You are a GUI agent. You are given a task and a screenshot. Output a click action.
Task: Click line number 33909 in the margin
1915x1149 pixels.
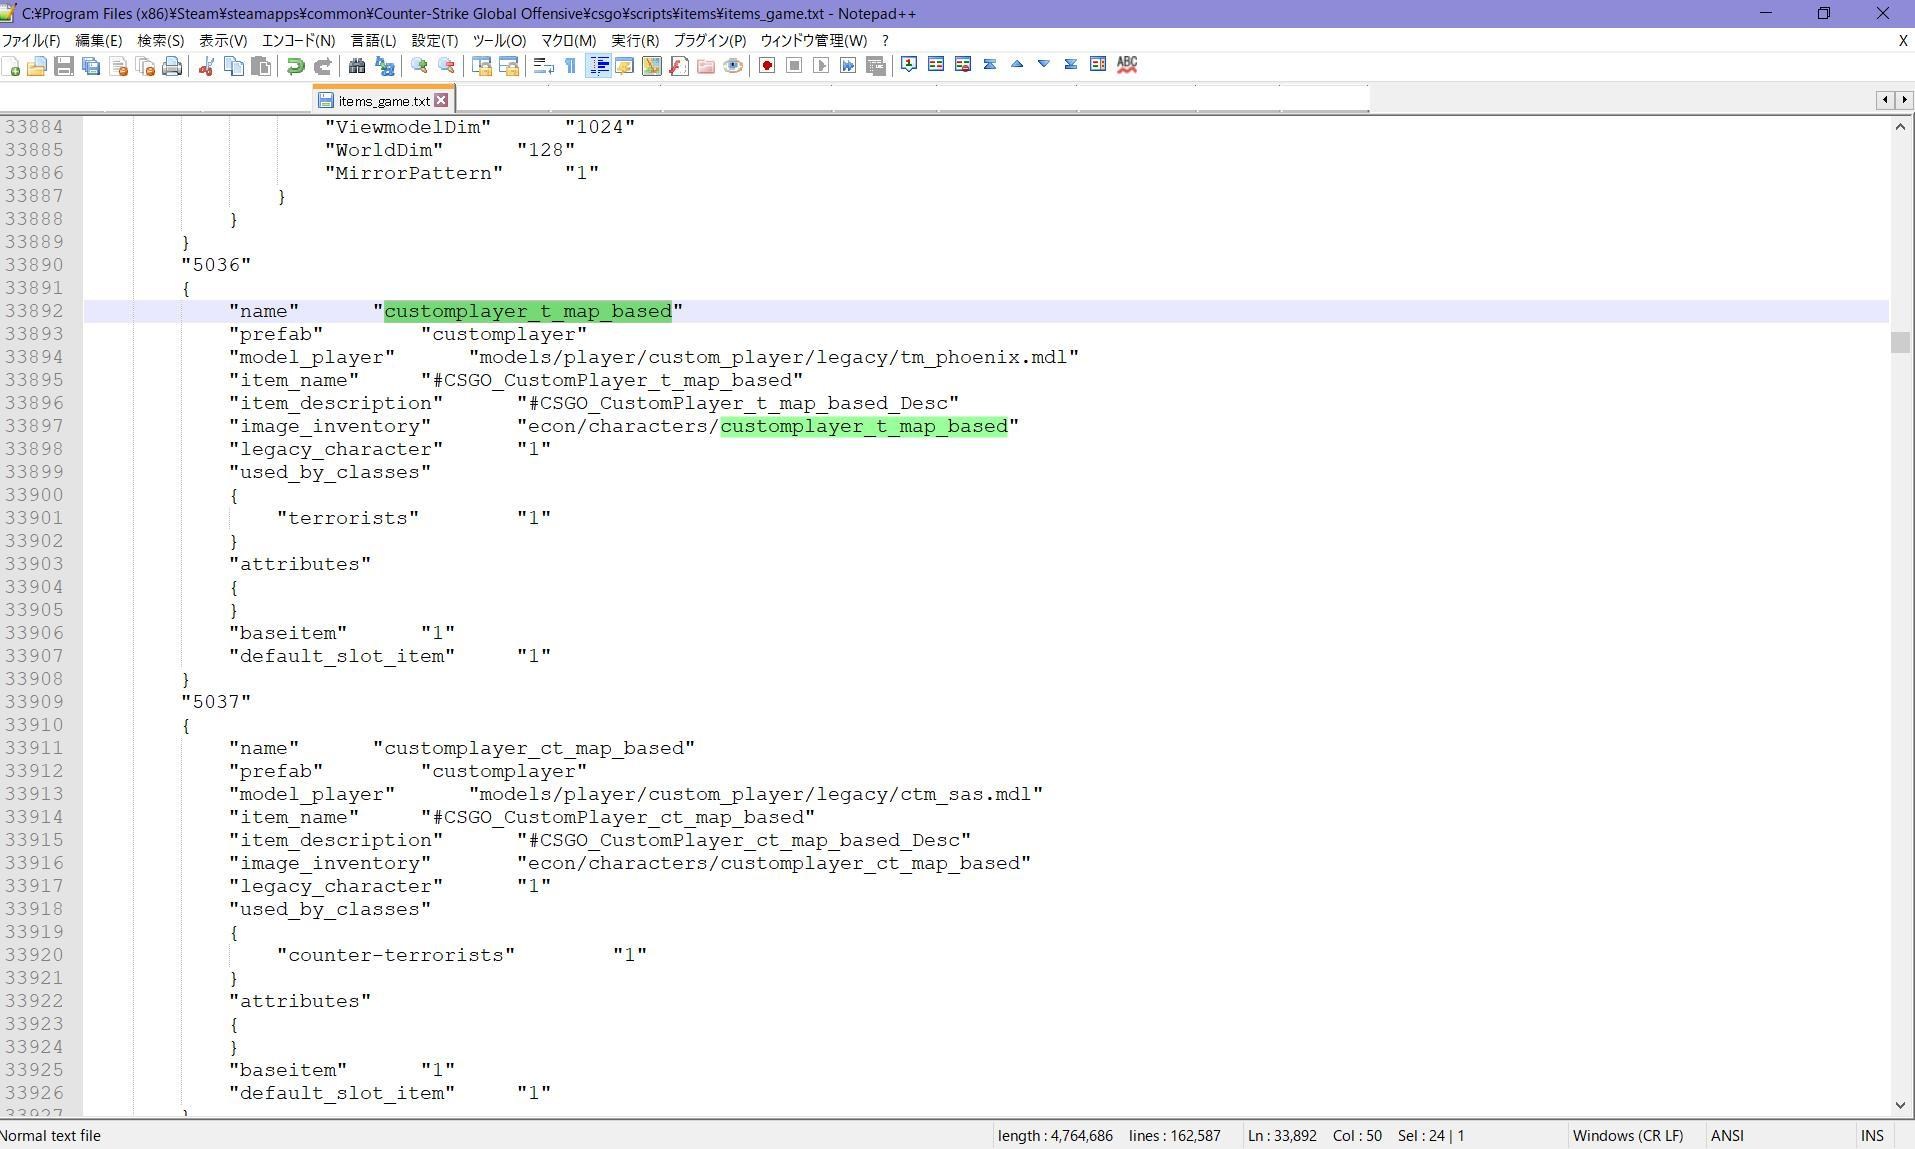[34, 702]
